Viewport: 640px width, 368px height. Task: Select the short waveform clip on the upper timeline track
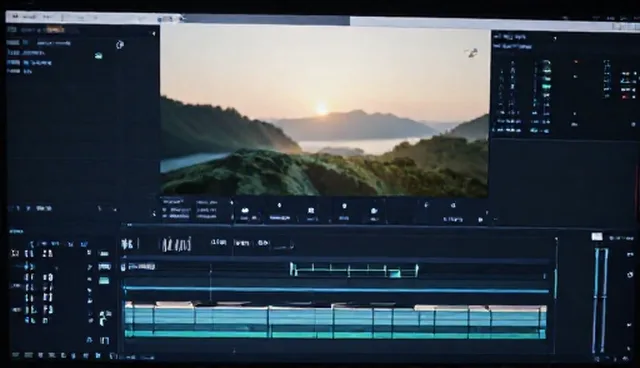[354, 270]
